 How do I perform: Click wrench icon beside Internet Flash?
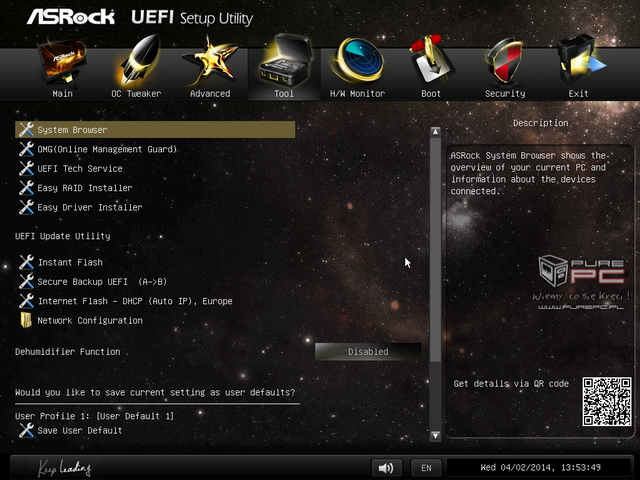[27, 301]
